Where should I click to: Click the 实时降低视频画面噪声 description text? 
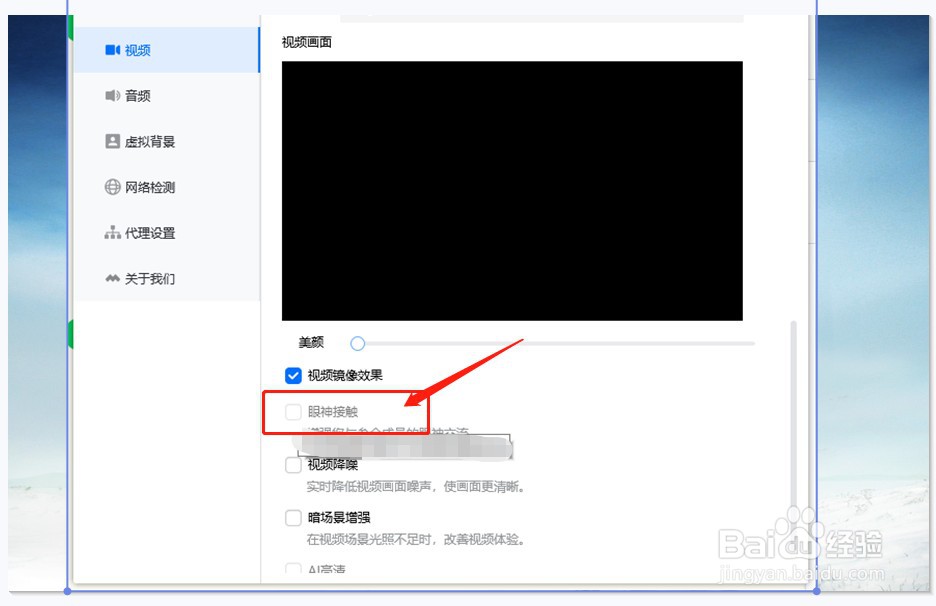415,487
